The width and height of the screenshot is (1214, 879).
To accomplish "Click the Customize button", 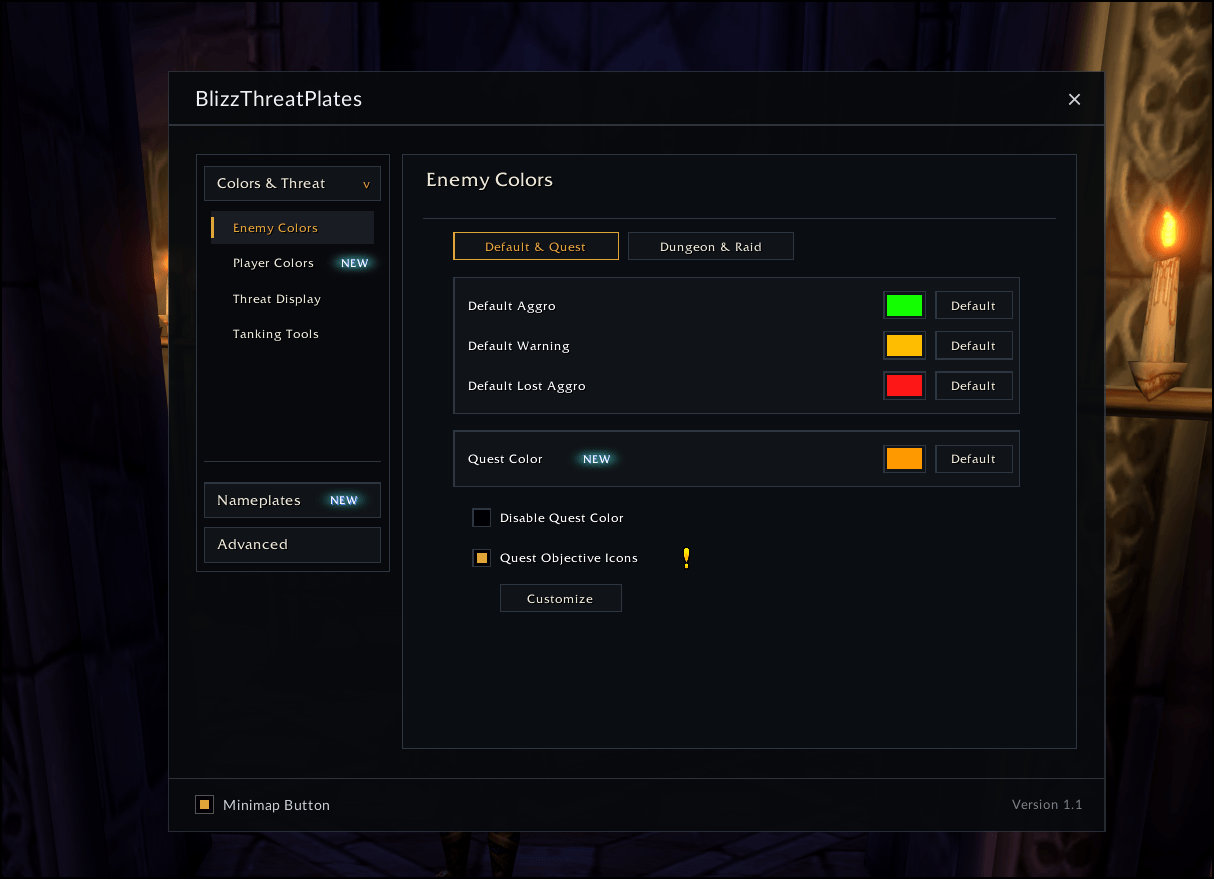I will [560, 598].
